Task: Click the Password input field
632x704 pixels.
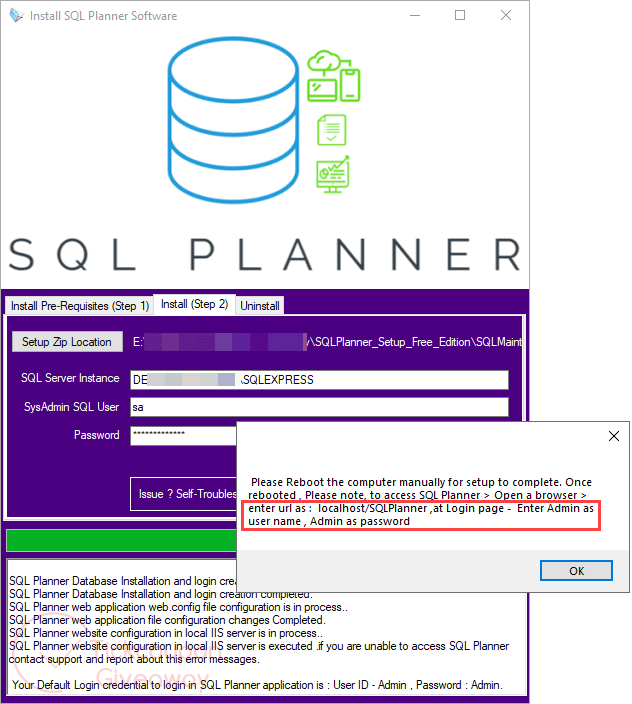Action: pyautogui.click(x=183, y=436)
